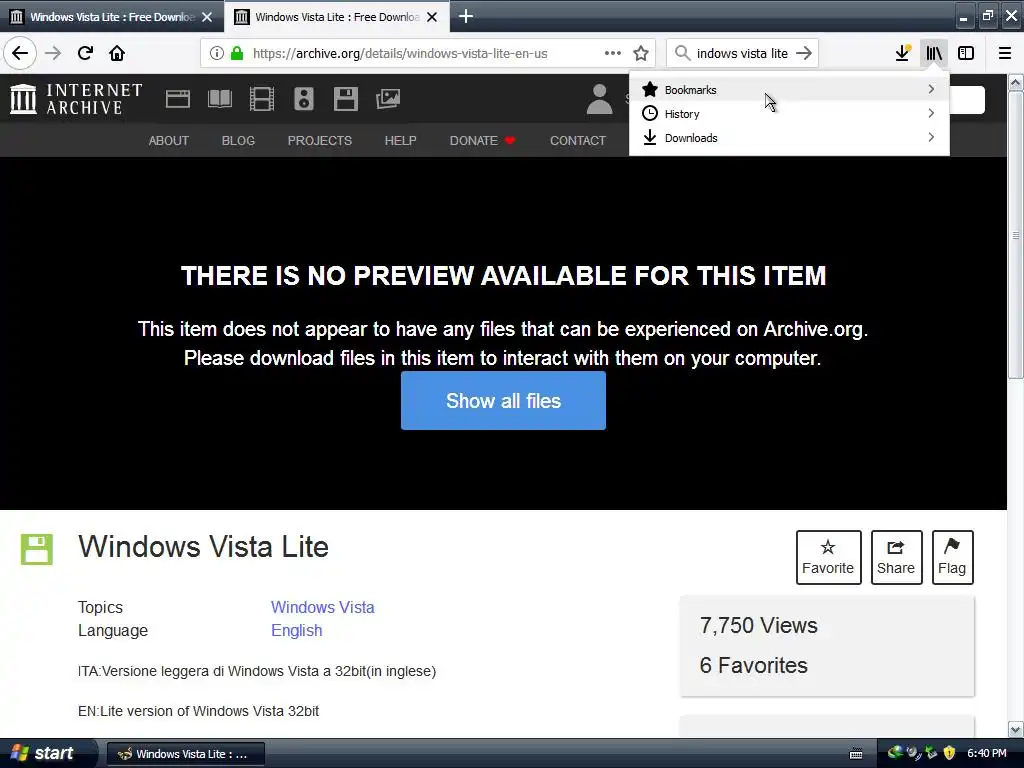Open the Video film strip icon
Image resolution: width=1024 pixels, height=768 pixels.
point(262,99)
